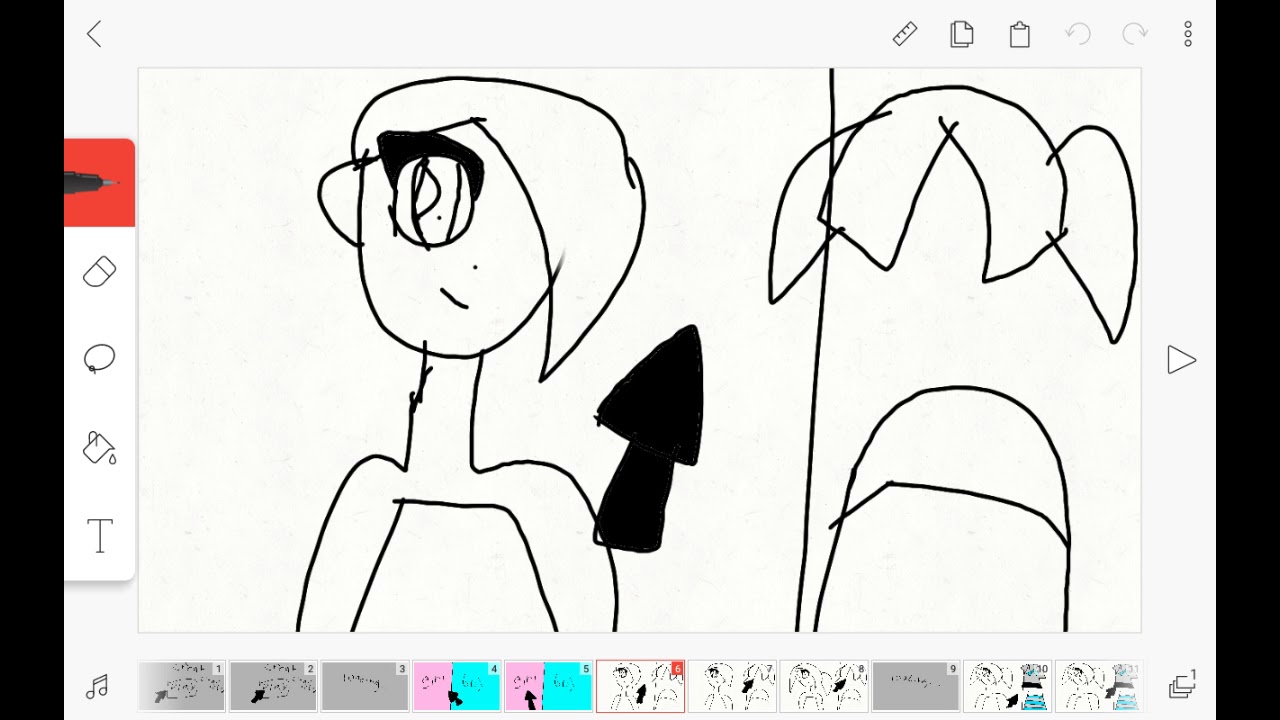Play the animation
The image size is (1280, 720).
click(x=1181, y=360)
